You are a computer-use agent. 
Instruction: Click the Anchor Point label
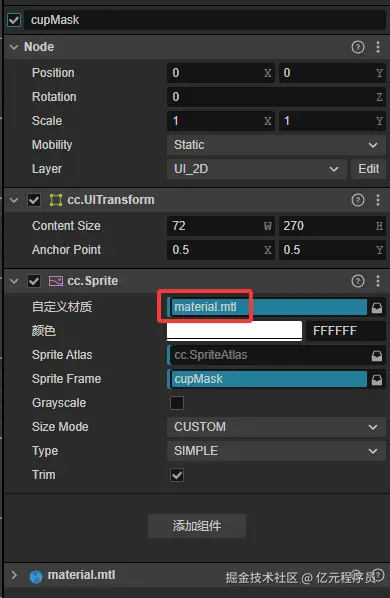tap(67, 250)
